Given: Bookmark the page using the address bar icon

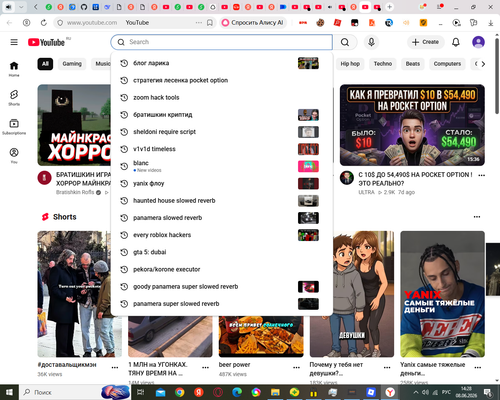Looking at the screenshot, I should tap(210, 23).
